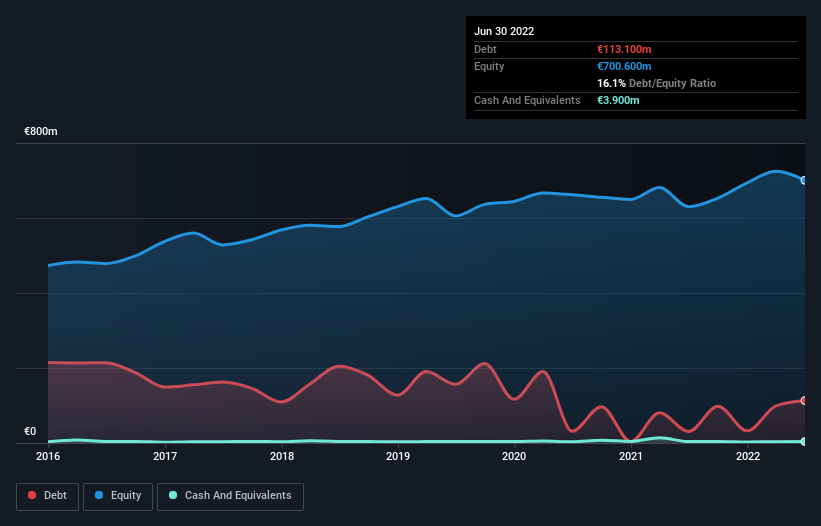Screen dimensions: 821x526
Task: Click the 2017 axis label
Action: [165, 456]
